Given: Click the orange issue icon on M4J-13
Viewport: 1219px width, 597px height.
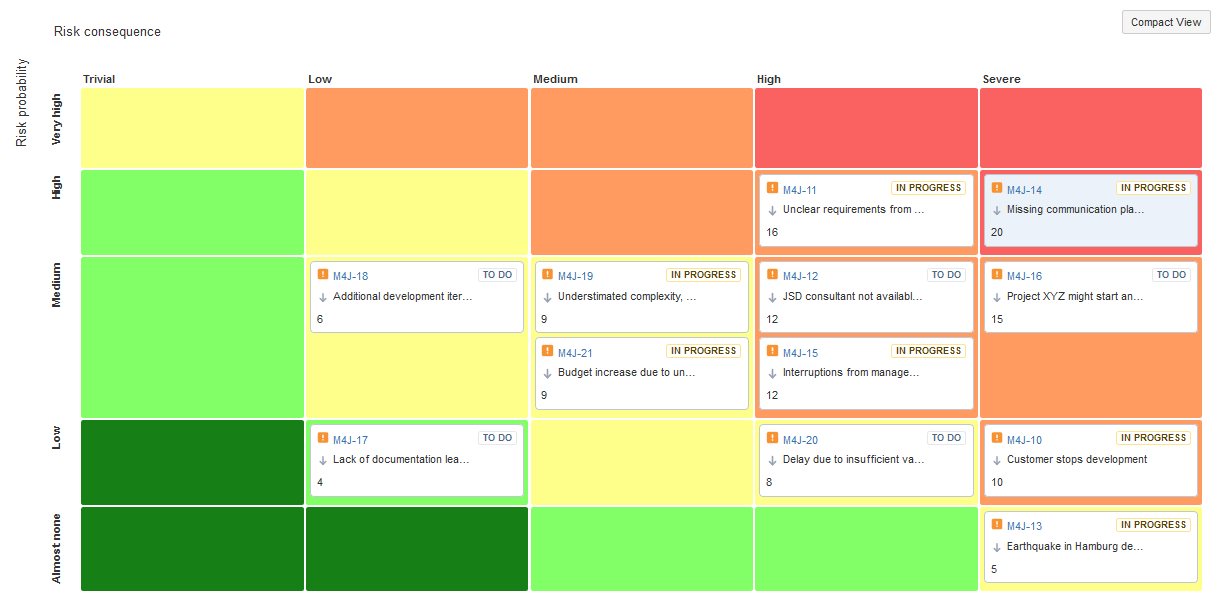Looking at the screenshot, I should tap(997, 525).
